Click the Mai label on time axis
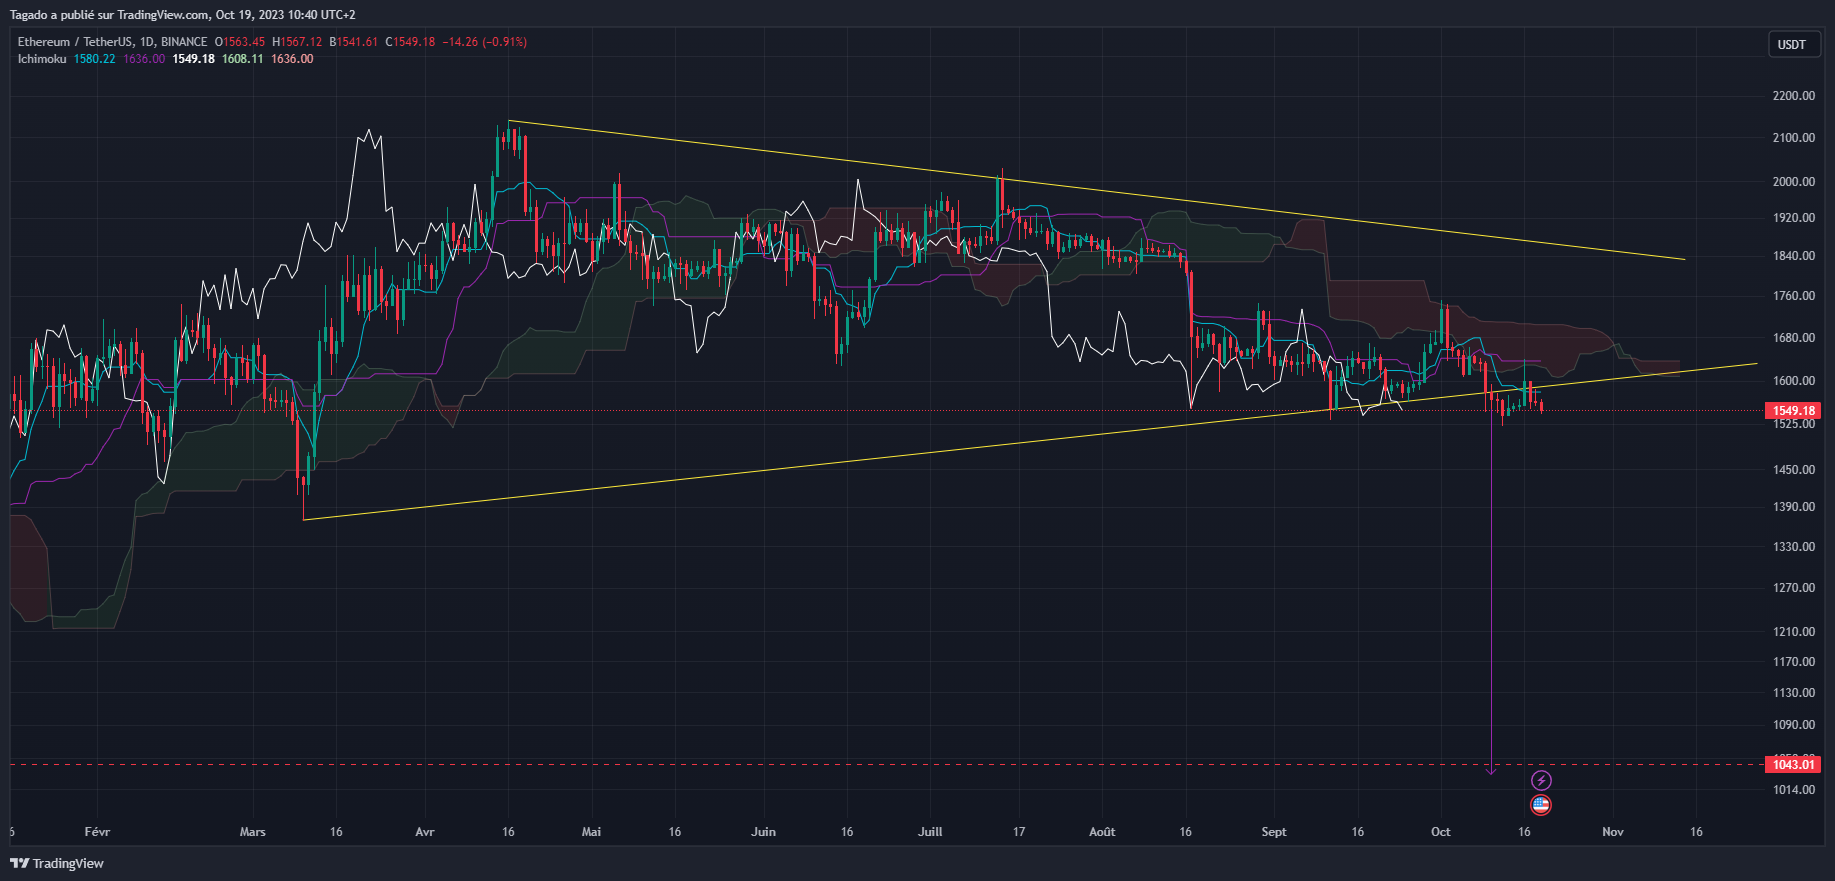Screen dimensions: 1835x881 point(591,832)
